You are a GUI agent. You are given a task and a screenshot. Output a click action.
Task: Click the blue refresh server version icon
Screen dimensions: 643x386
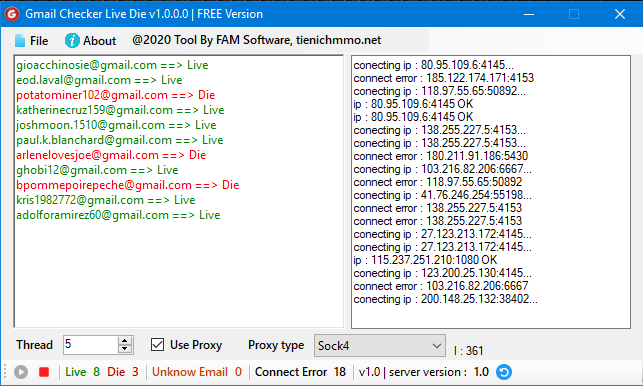(x=504, y=372)
